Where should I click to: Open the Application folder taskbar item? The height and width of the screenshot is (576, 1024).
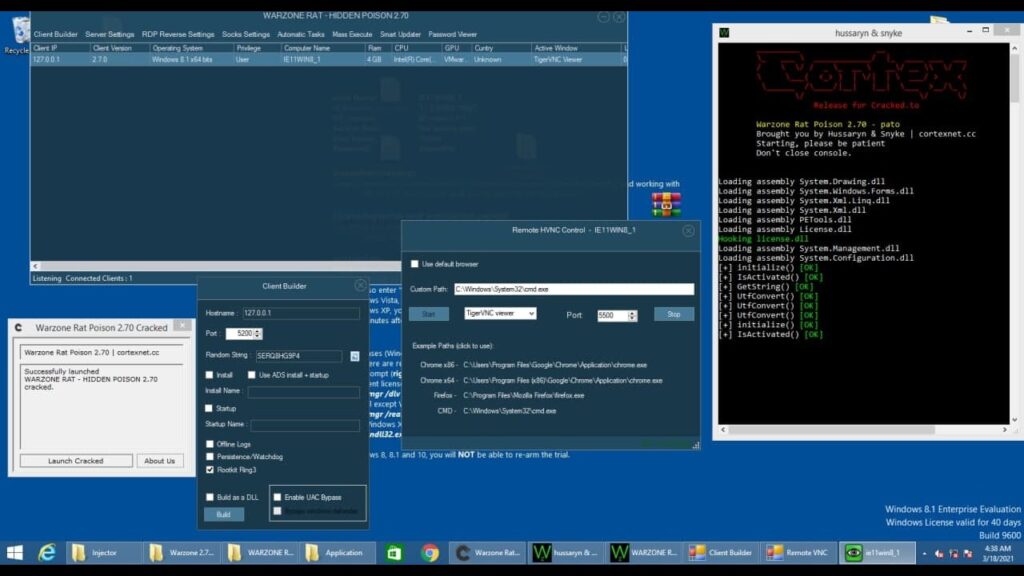click(x=338, y=552)
